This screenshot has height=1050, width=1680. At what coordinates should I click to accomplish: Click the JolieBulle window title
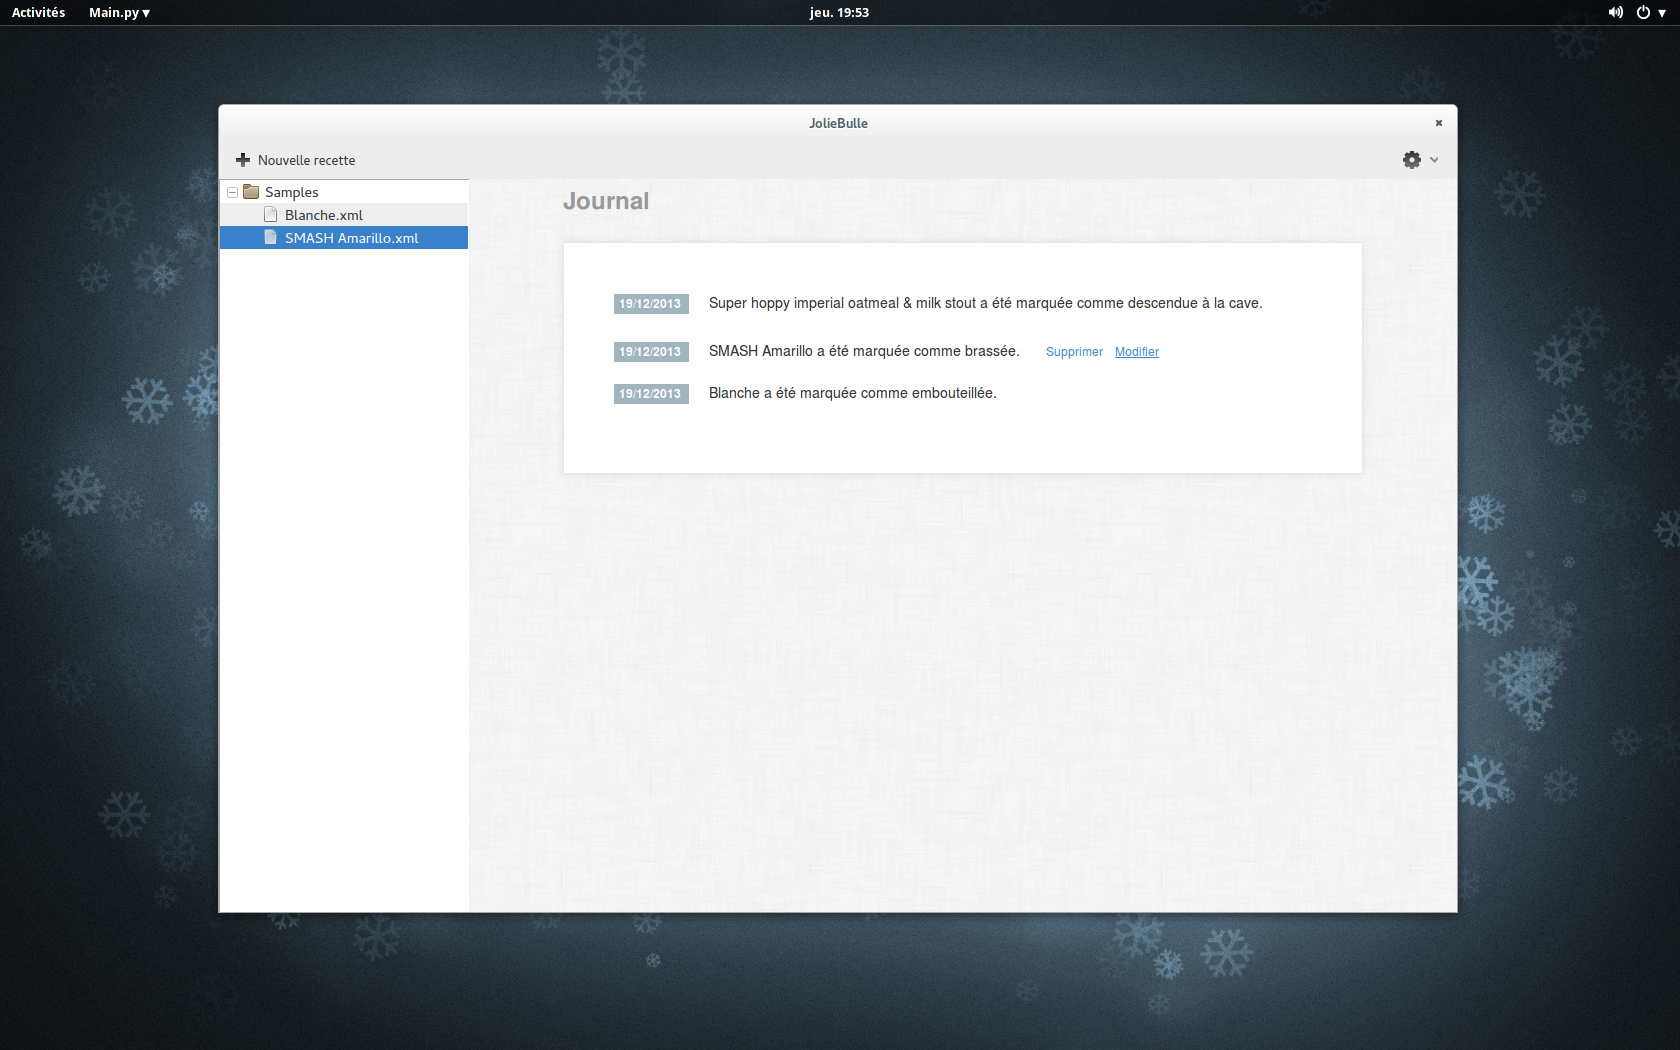pos(838,123)
